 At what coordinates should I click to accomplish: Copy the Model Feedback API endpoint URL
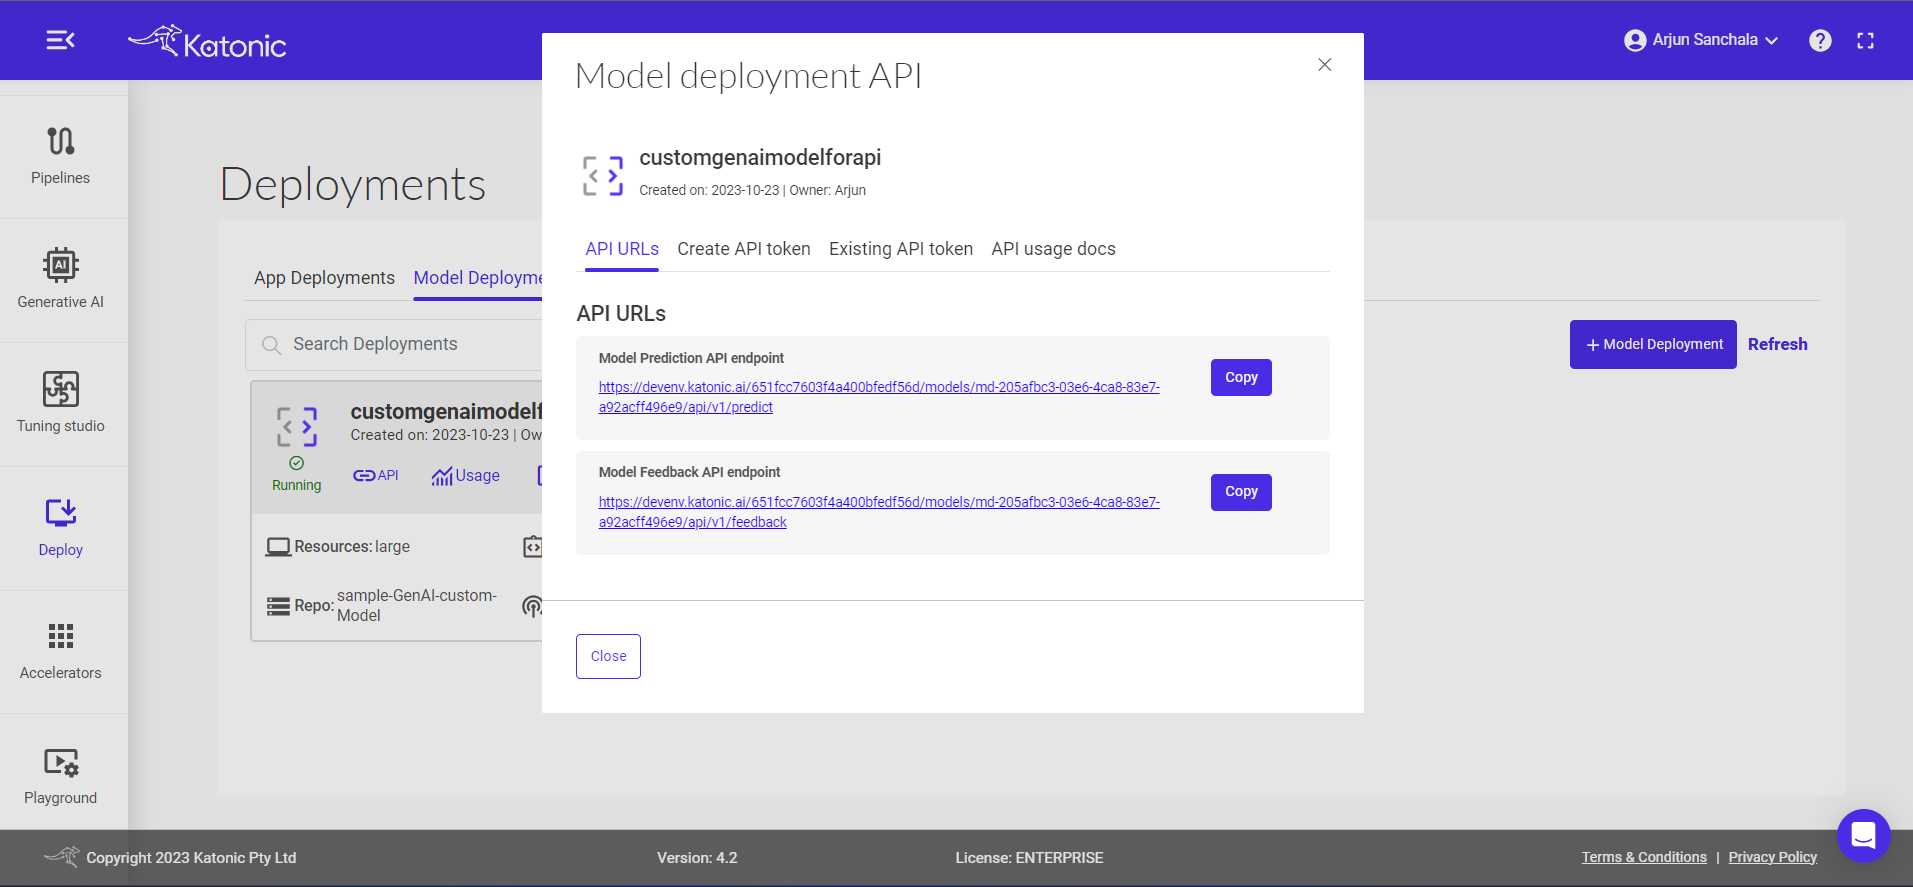click(1241, 492)
